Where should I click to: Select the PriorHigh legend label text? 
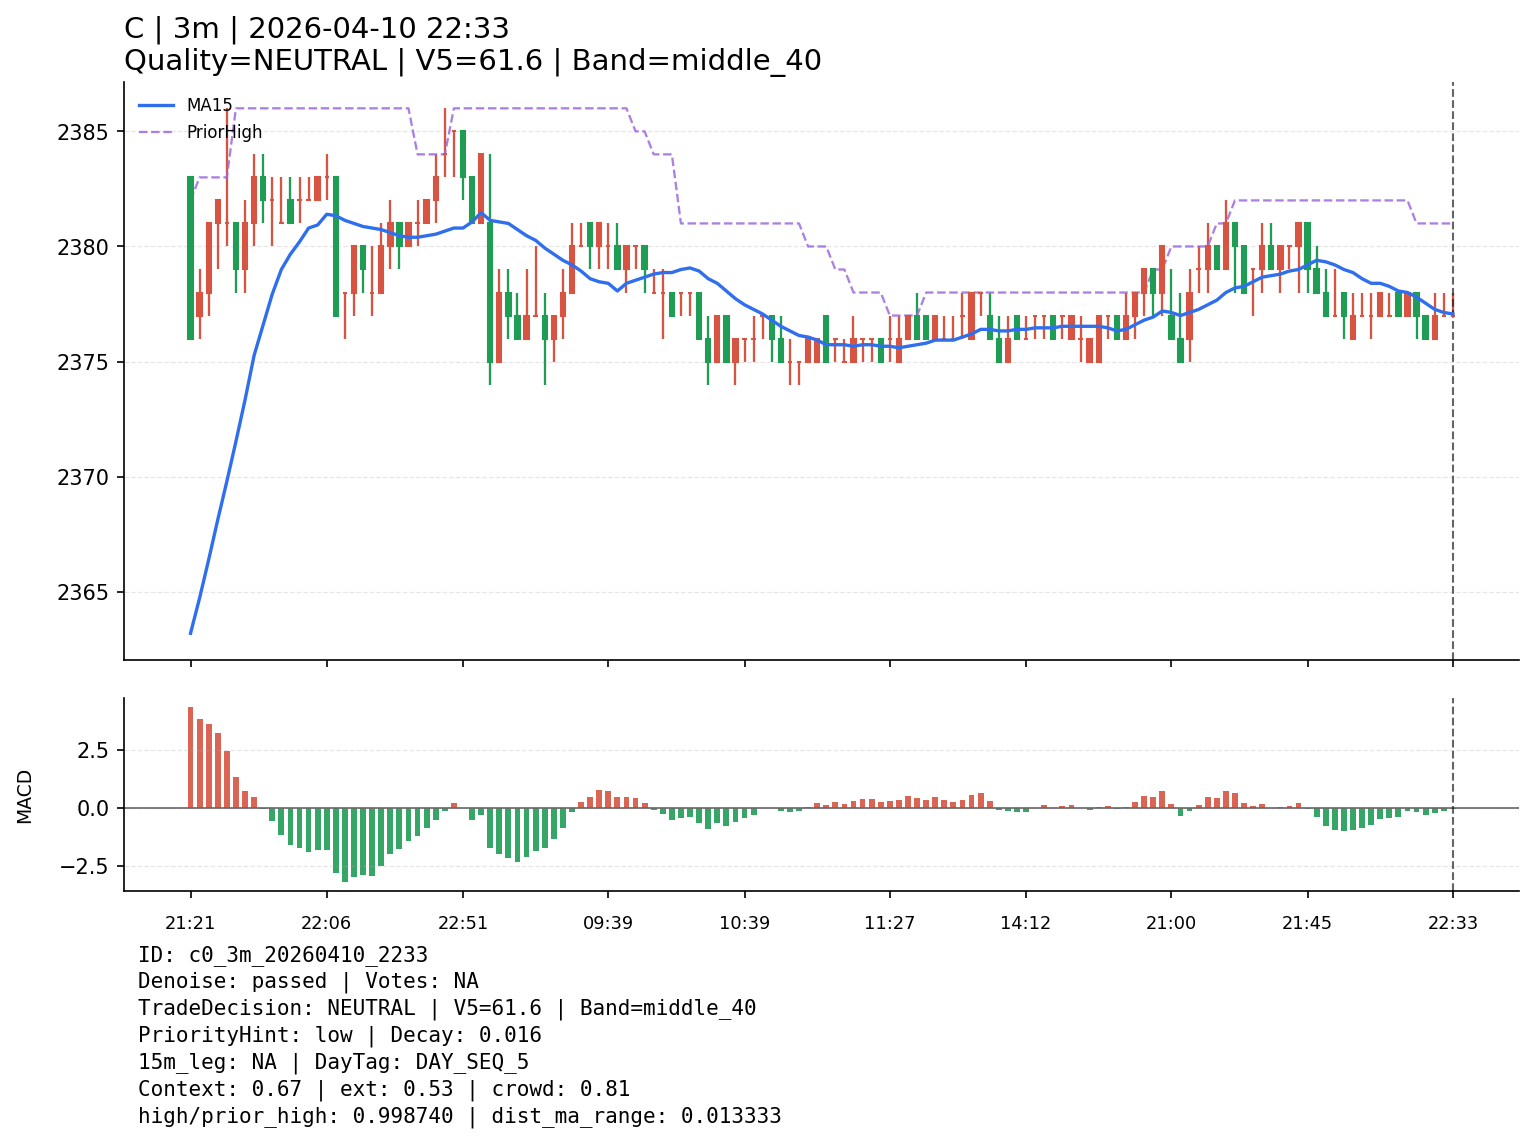click(x=224, y=132)
